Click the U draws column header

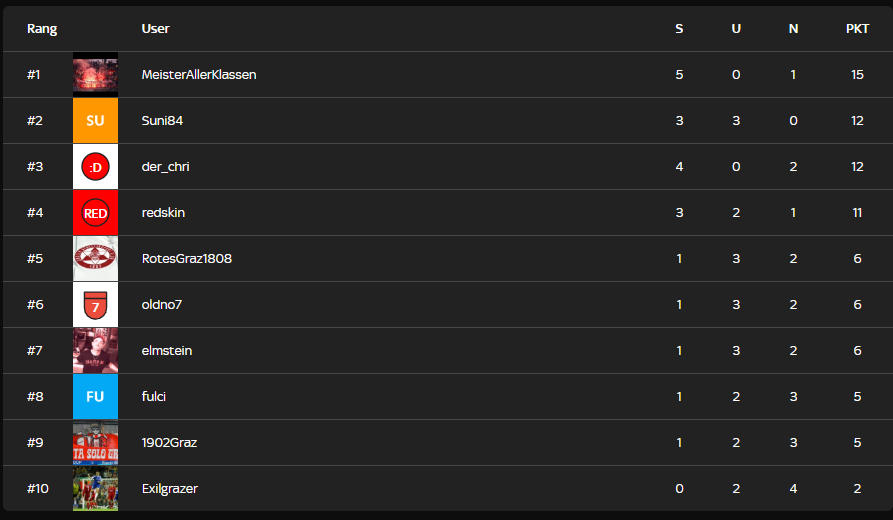click(736, 29)
